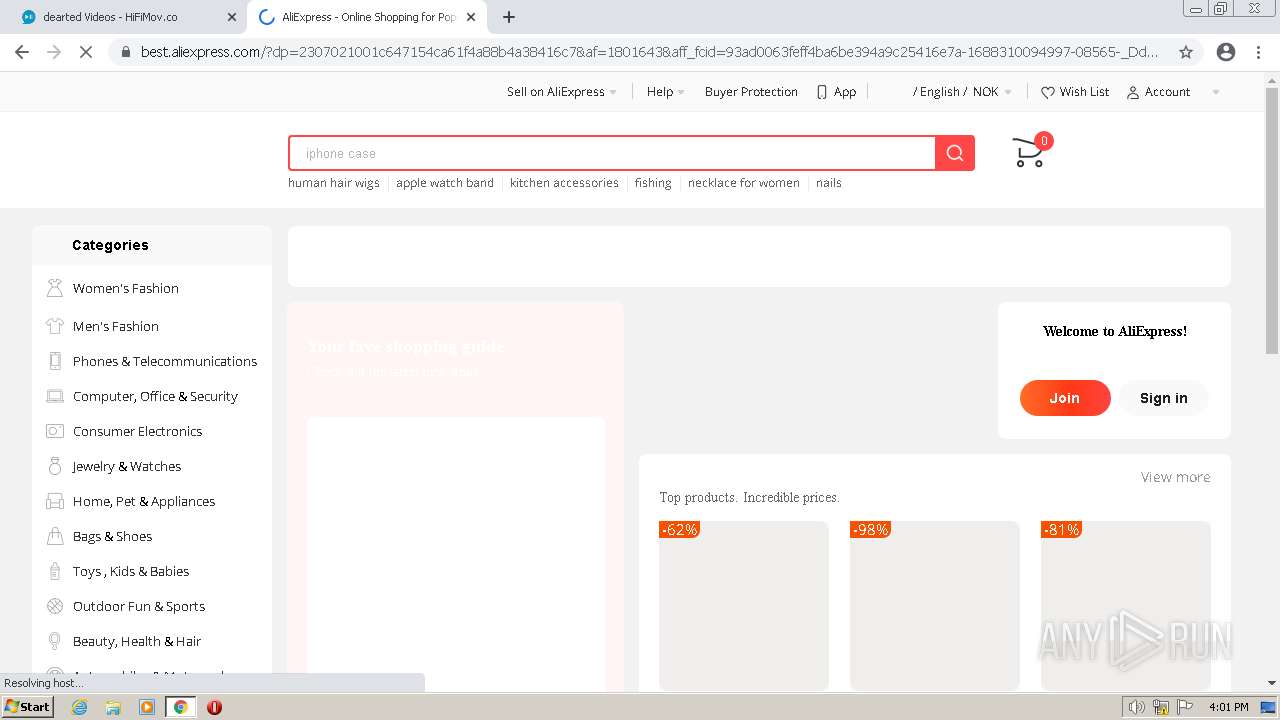Focus the iphone case search field

[x=612, y=153]
